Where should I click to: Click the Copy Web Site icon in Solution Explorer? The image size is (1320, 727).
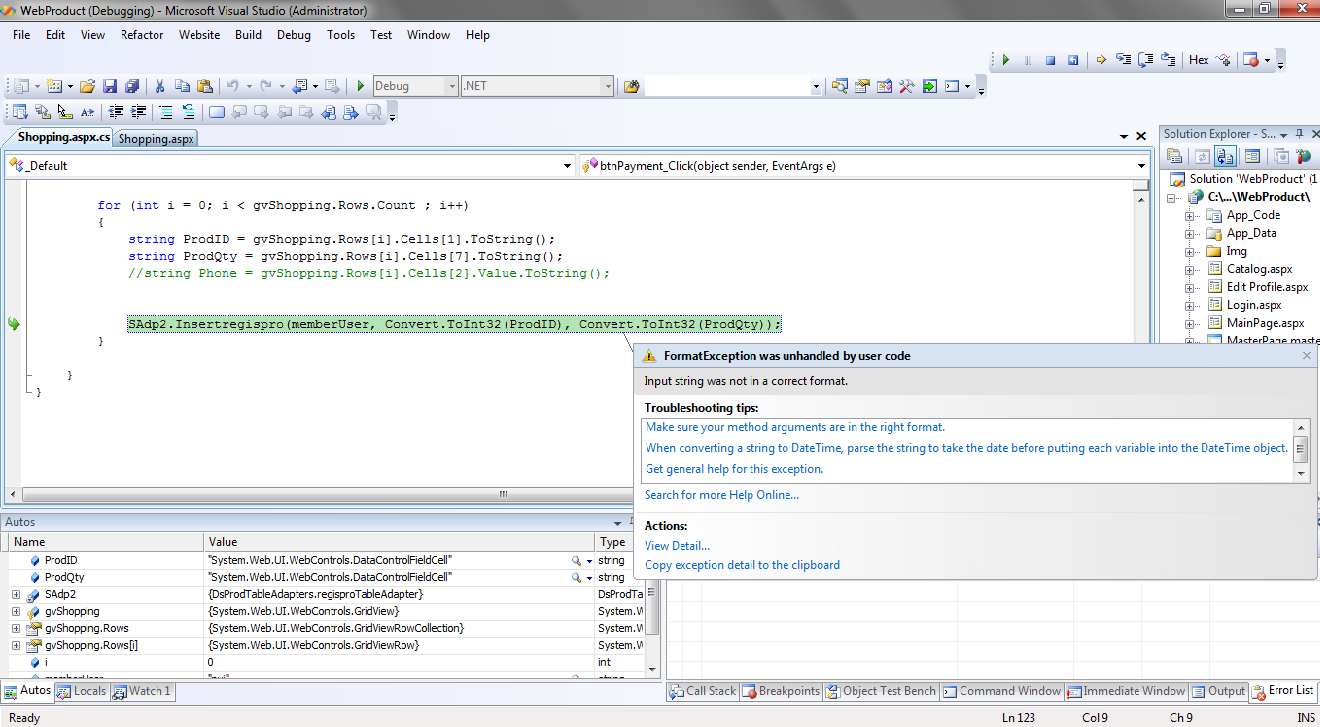1281,156
